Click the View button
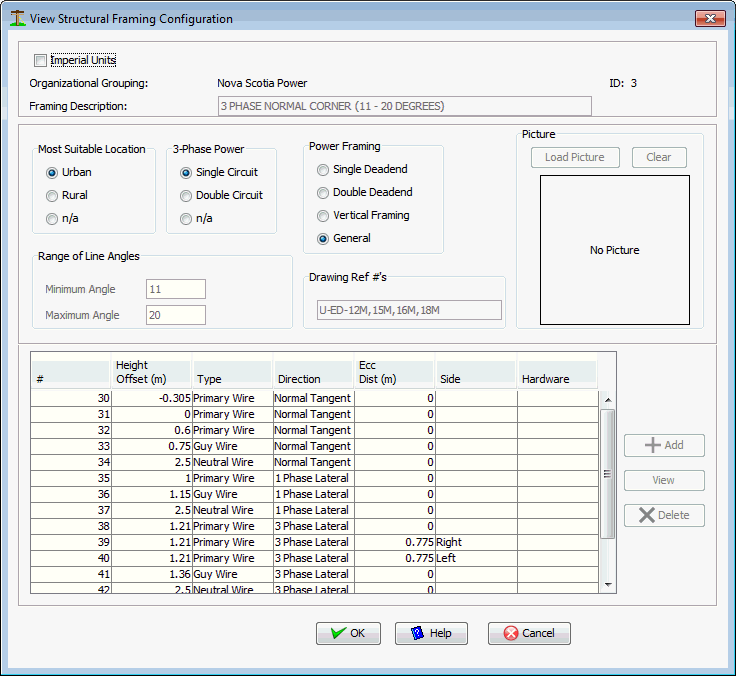The width and height of the screenshot is (736, 676). 664,480
